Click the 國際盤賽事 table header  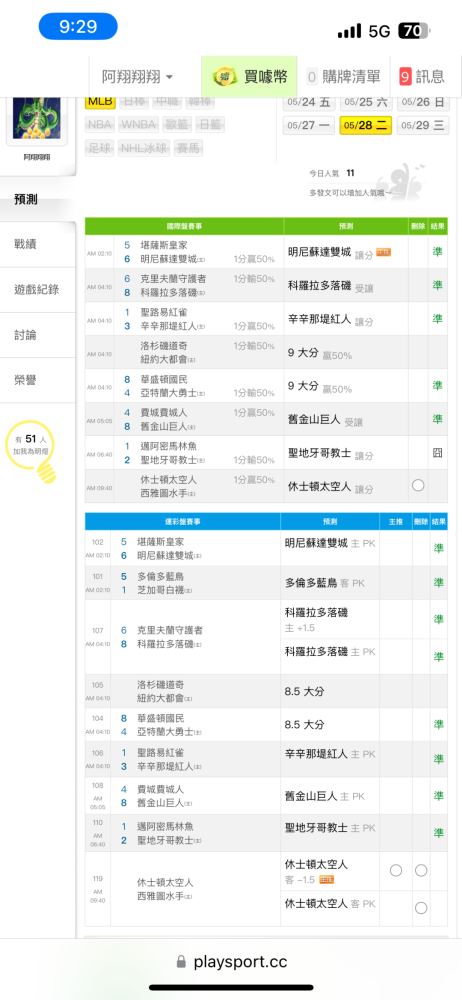pos(184,226)
